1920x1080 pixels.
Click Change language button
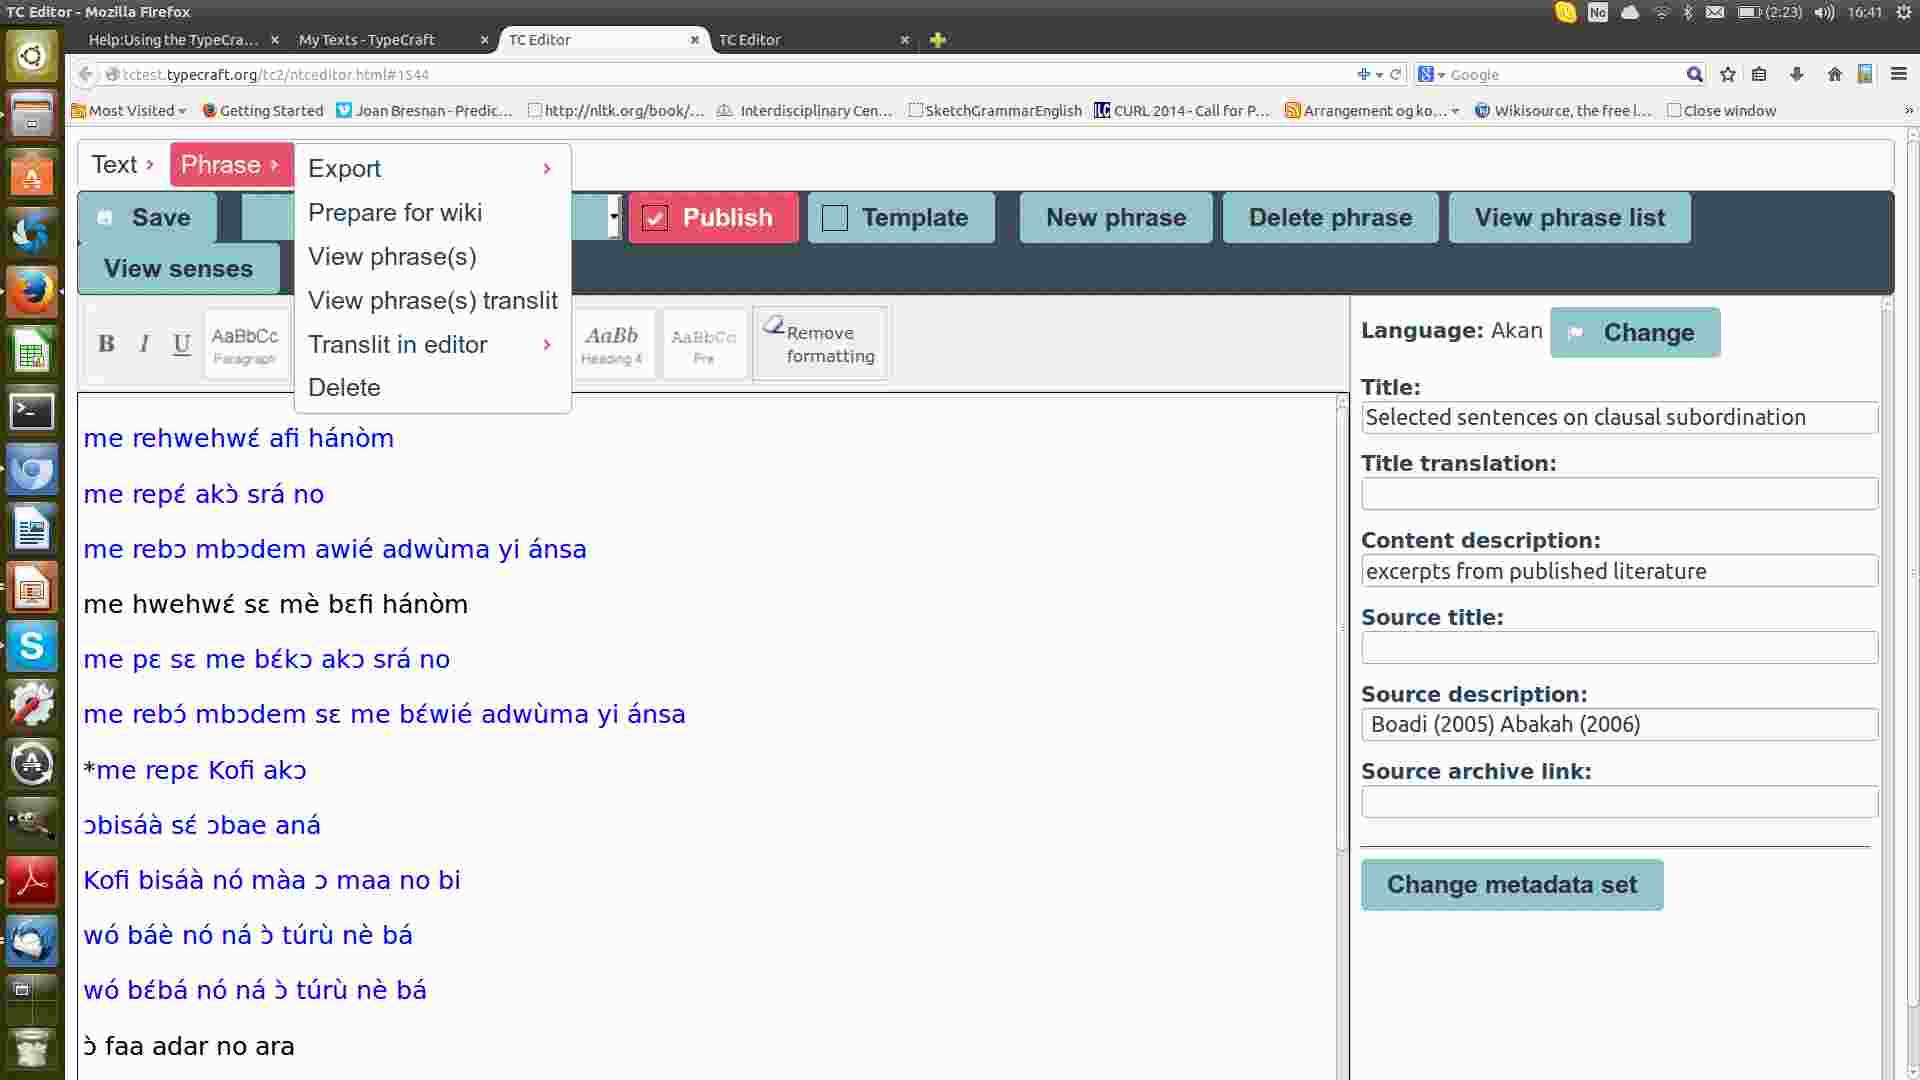click(x=1635, y=332)
